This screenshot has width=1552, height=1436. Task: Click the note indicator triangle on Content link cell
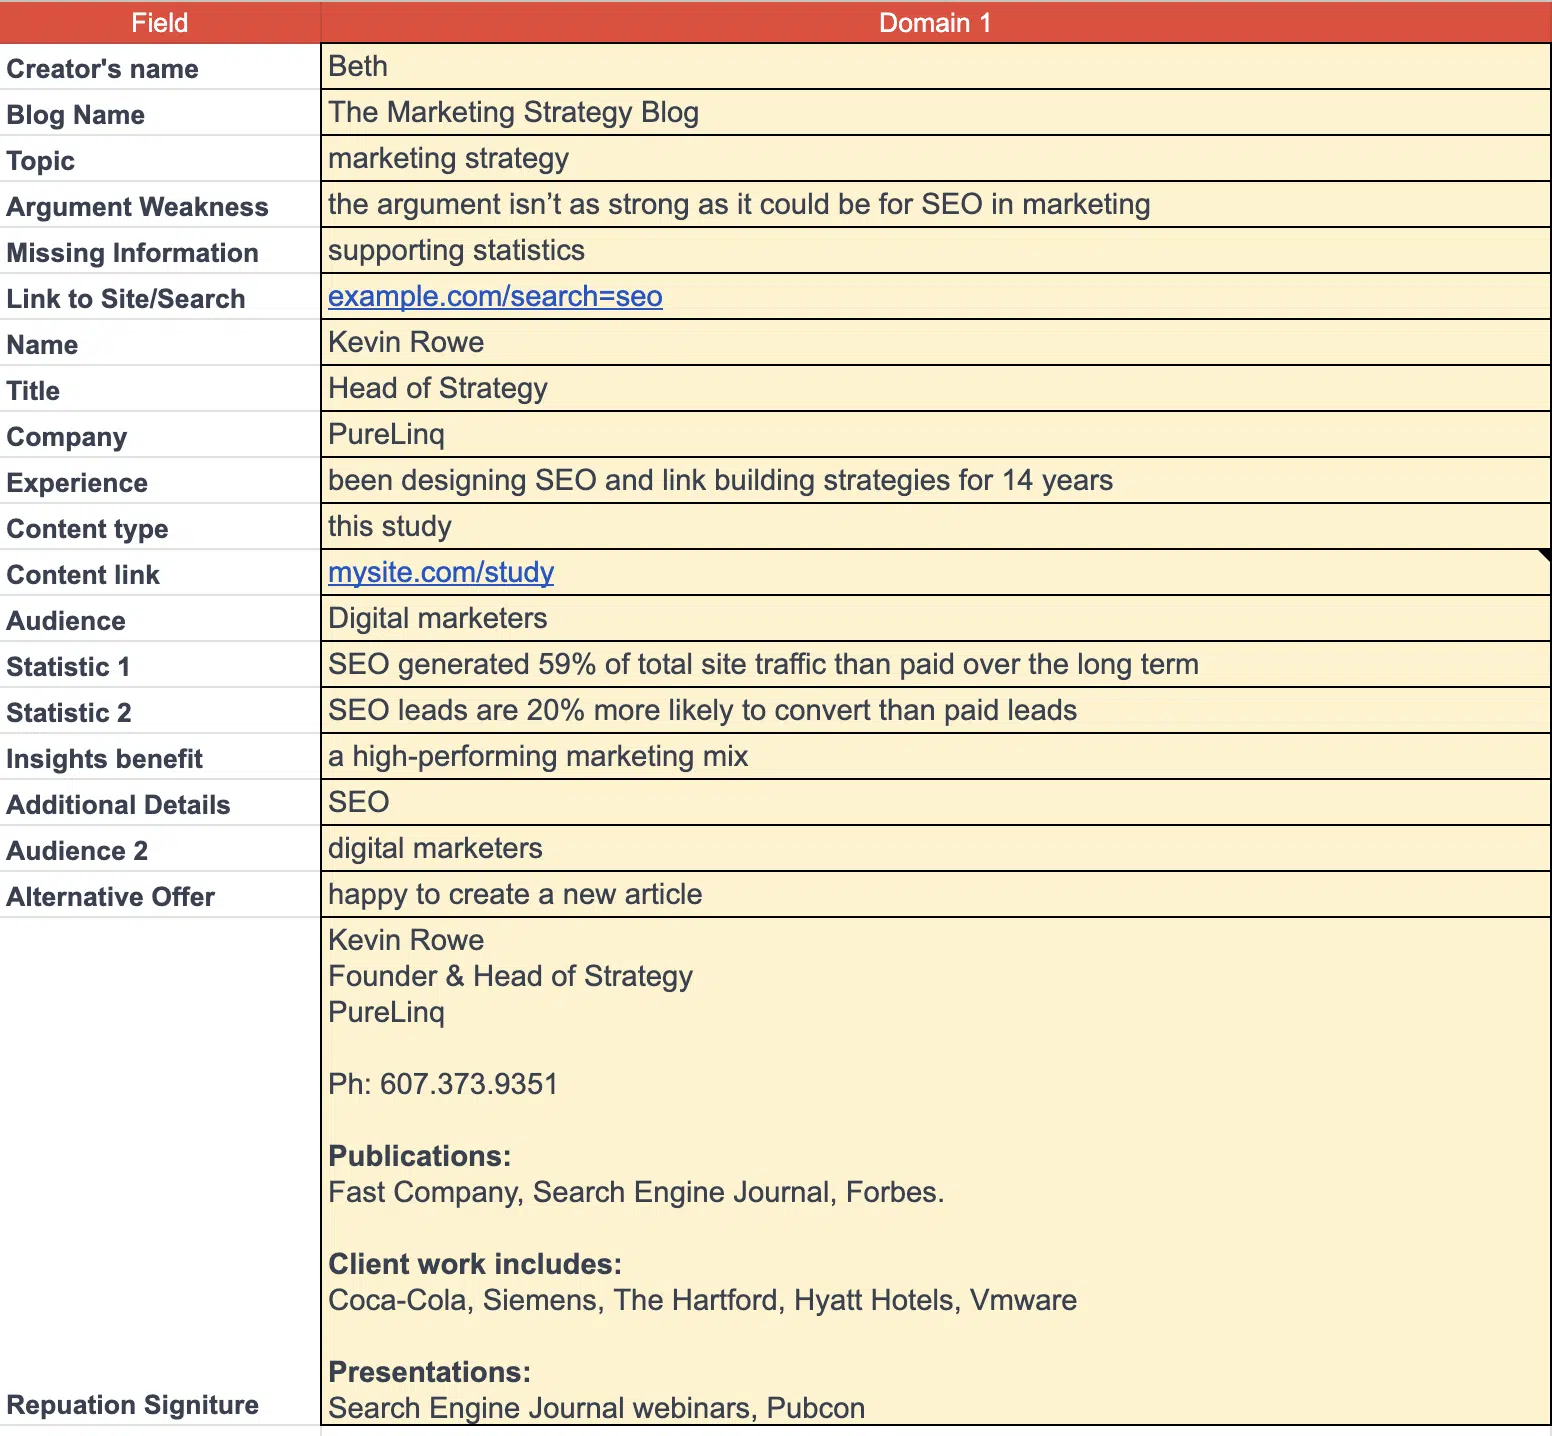(x=1545, y=555)
